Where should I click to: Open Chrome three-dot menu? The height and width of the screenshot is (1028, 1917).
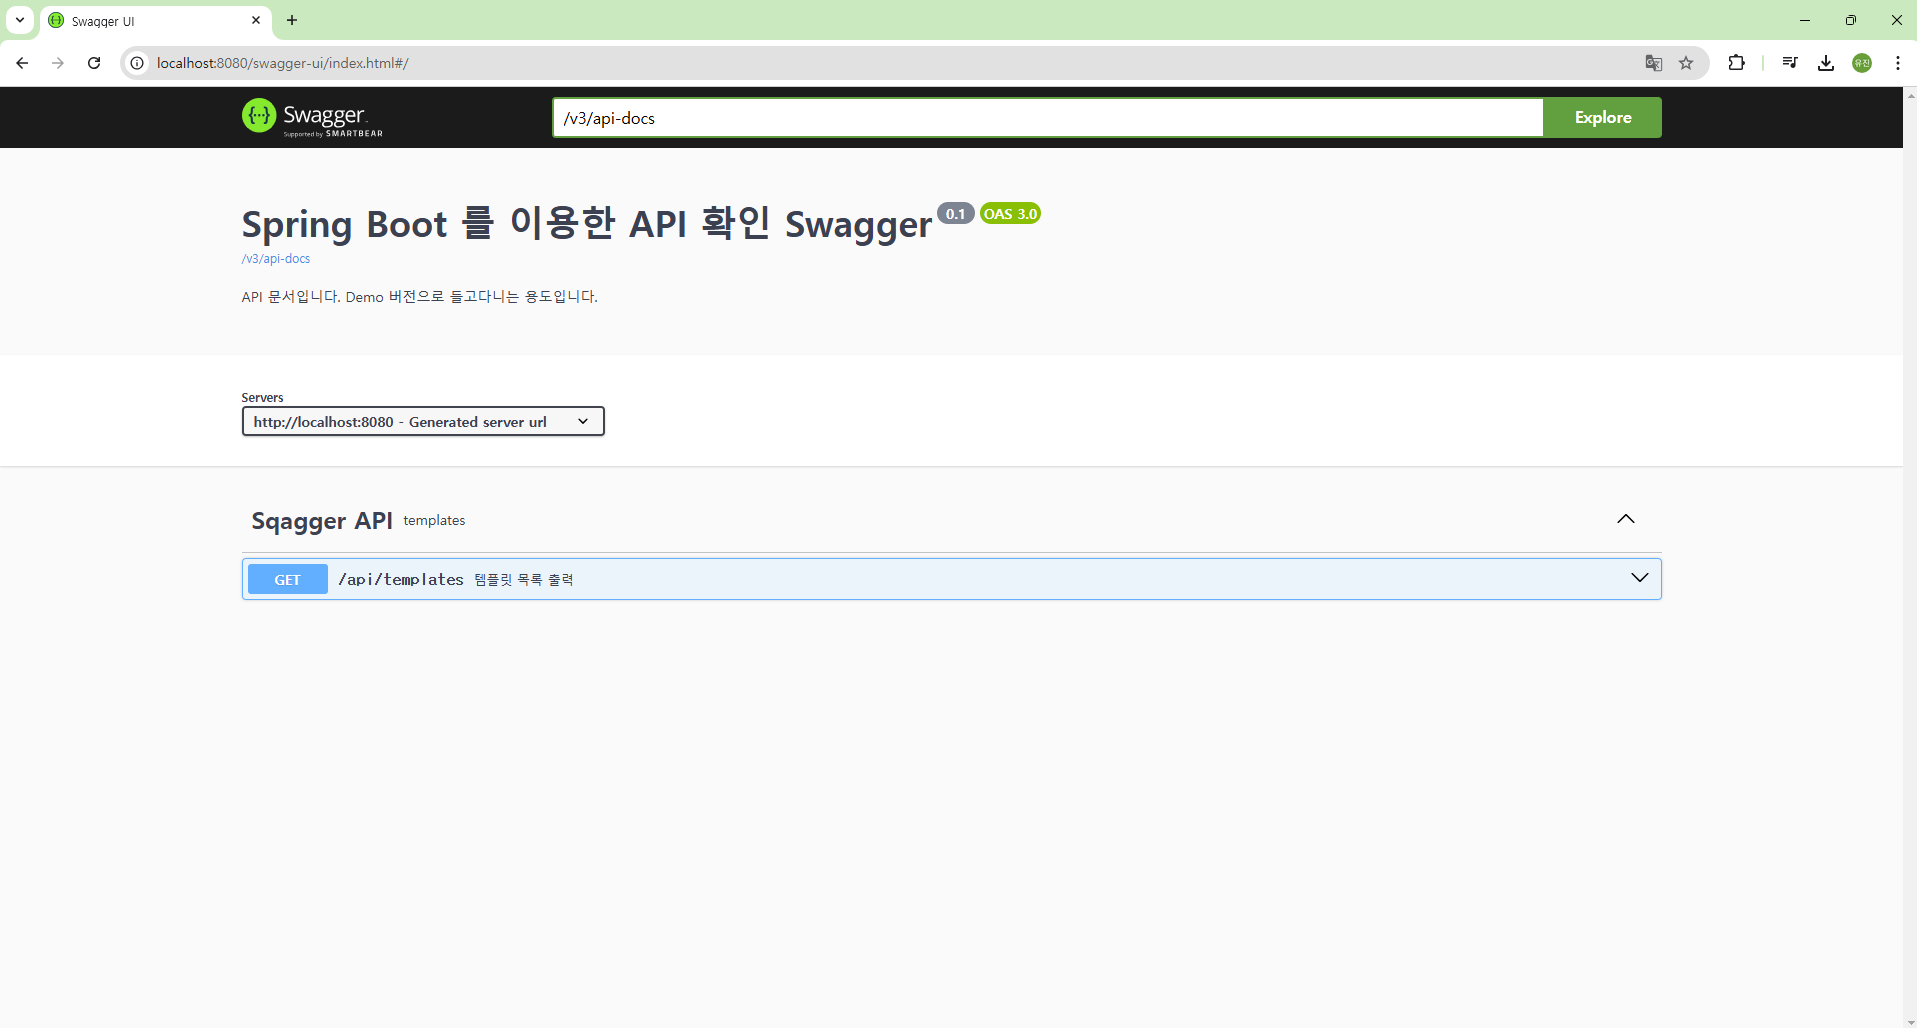point(1898,63)
